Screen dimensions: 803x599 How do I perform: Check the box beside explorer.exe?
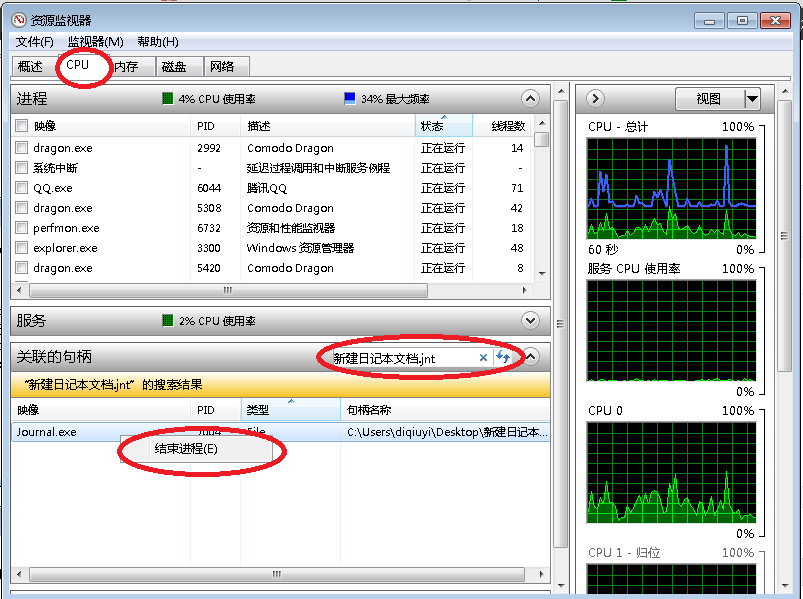[x=21, y=248]
